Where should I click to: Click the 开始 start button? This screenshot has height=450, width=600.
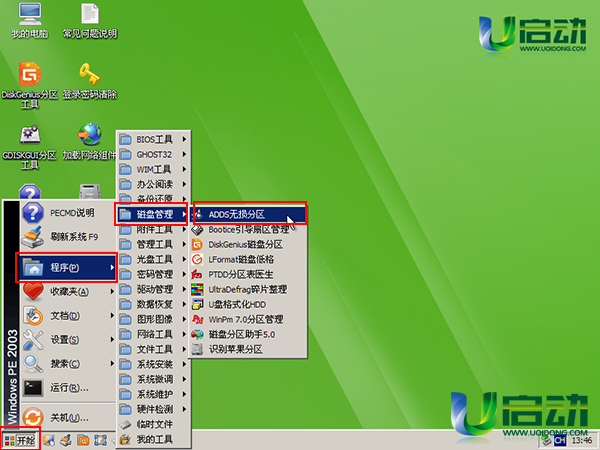(20, 440)
